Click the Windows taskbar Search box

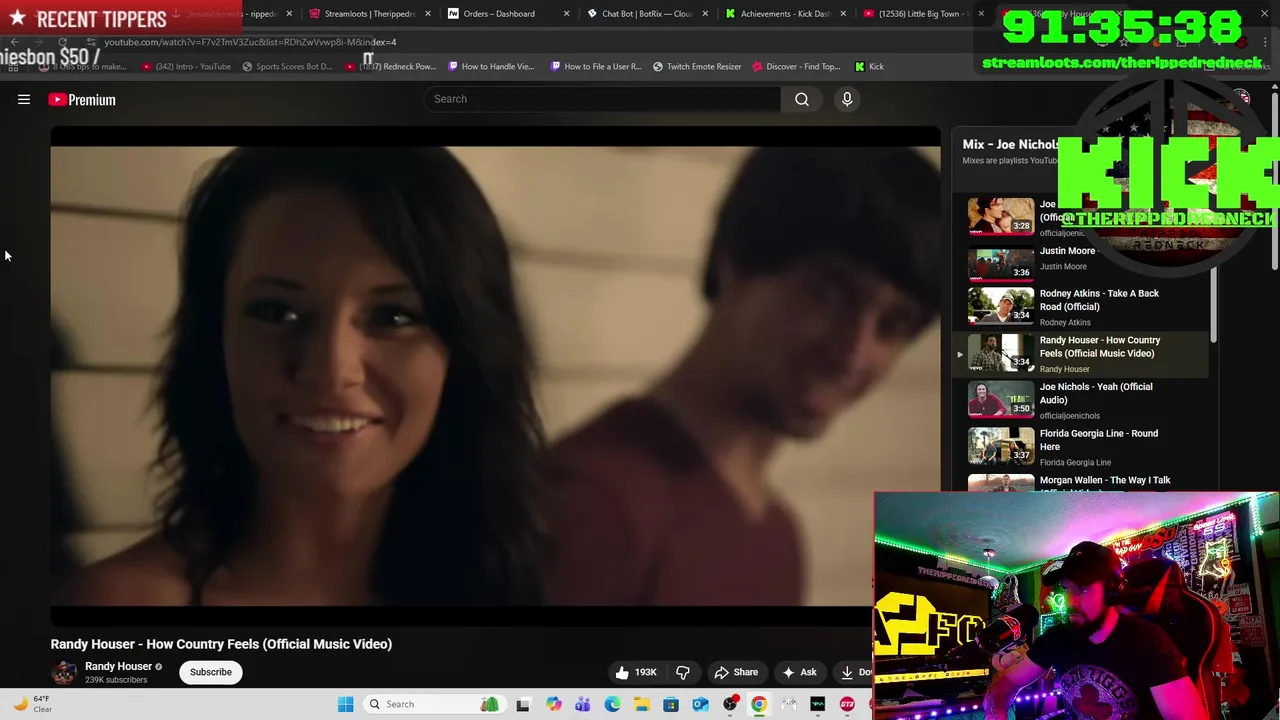pyautogui.click(x=435, y=704)
